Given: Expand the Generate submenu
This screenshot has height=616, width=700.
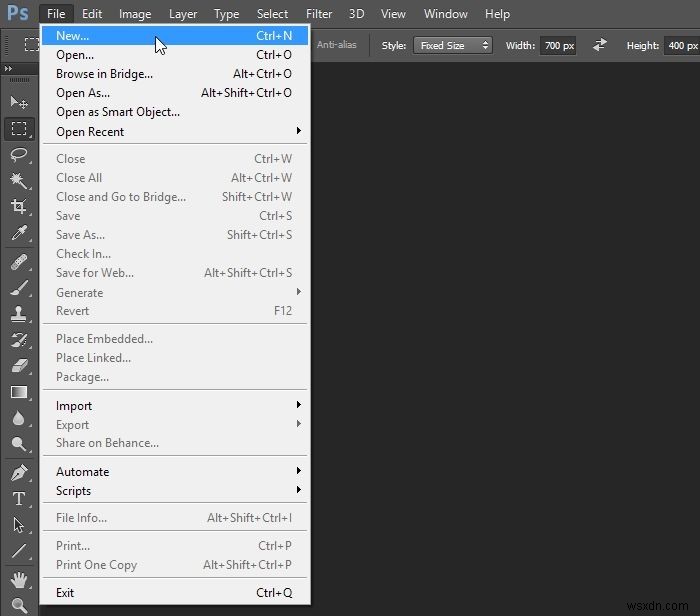Looking at the screenshot, I should pos(175,292).
